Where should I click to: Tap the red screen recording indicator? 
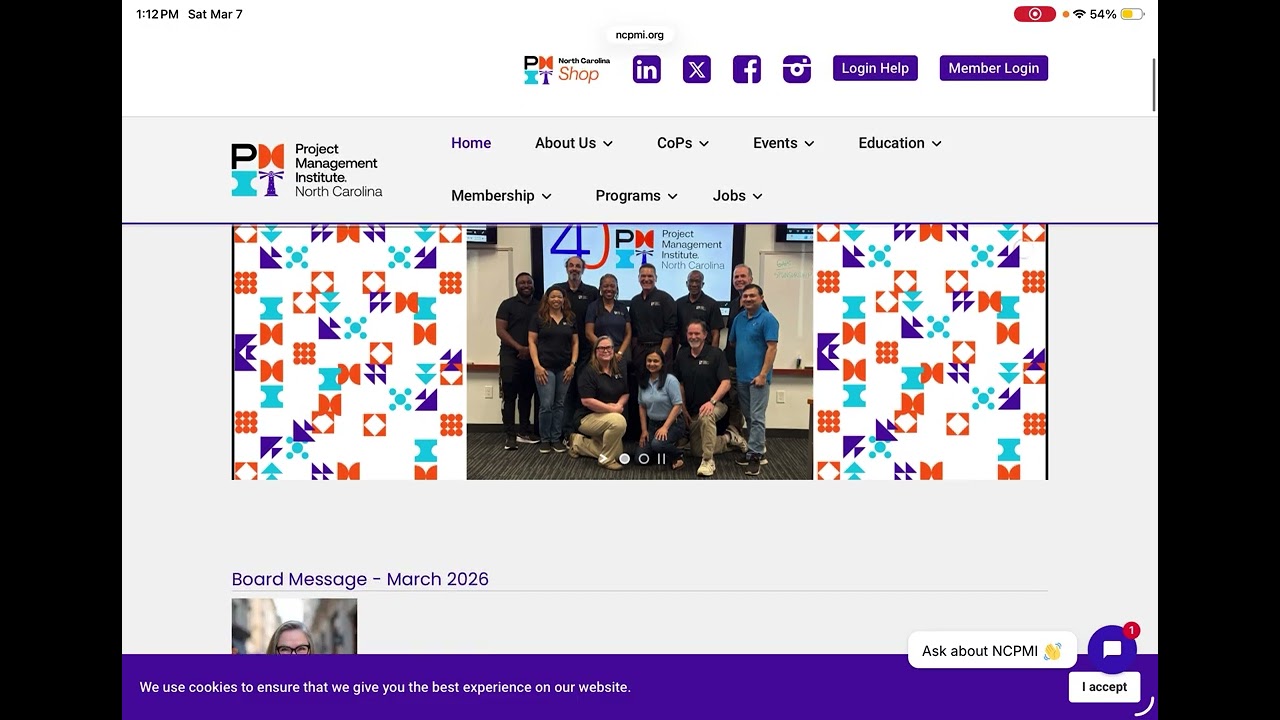point(1035,14)
